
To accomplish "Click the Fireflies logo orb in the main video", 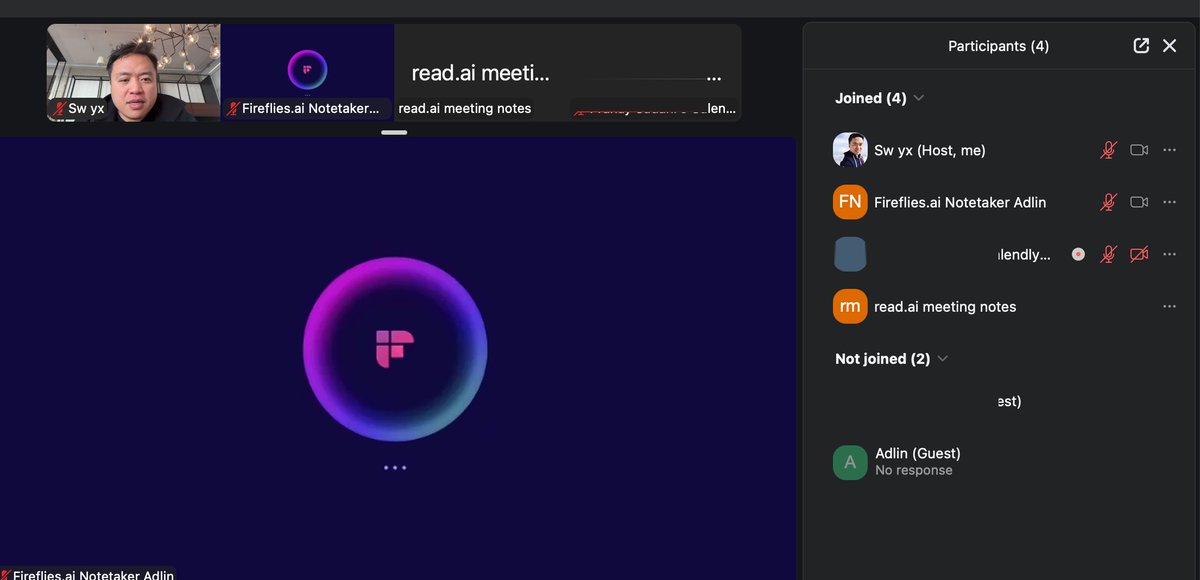I will [x=395, y=349].
